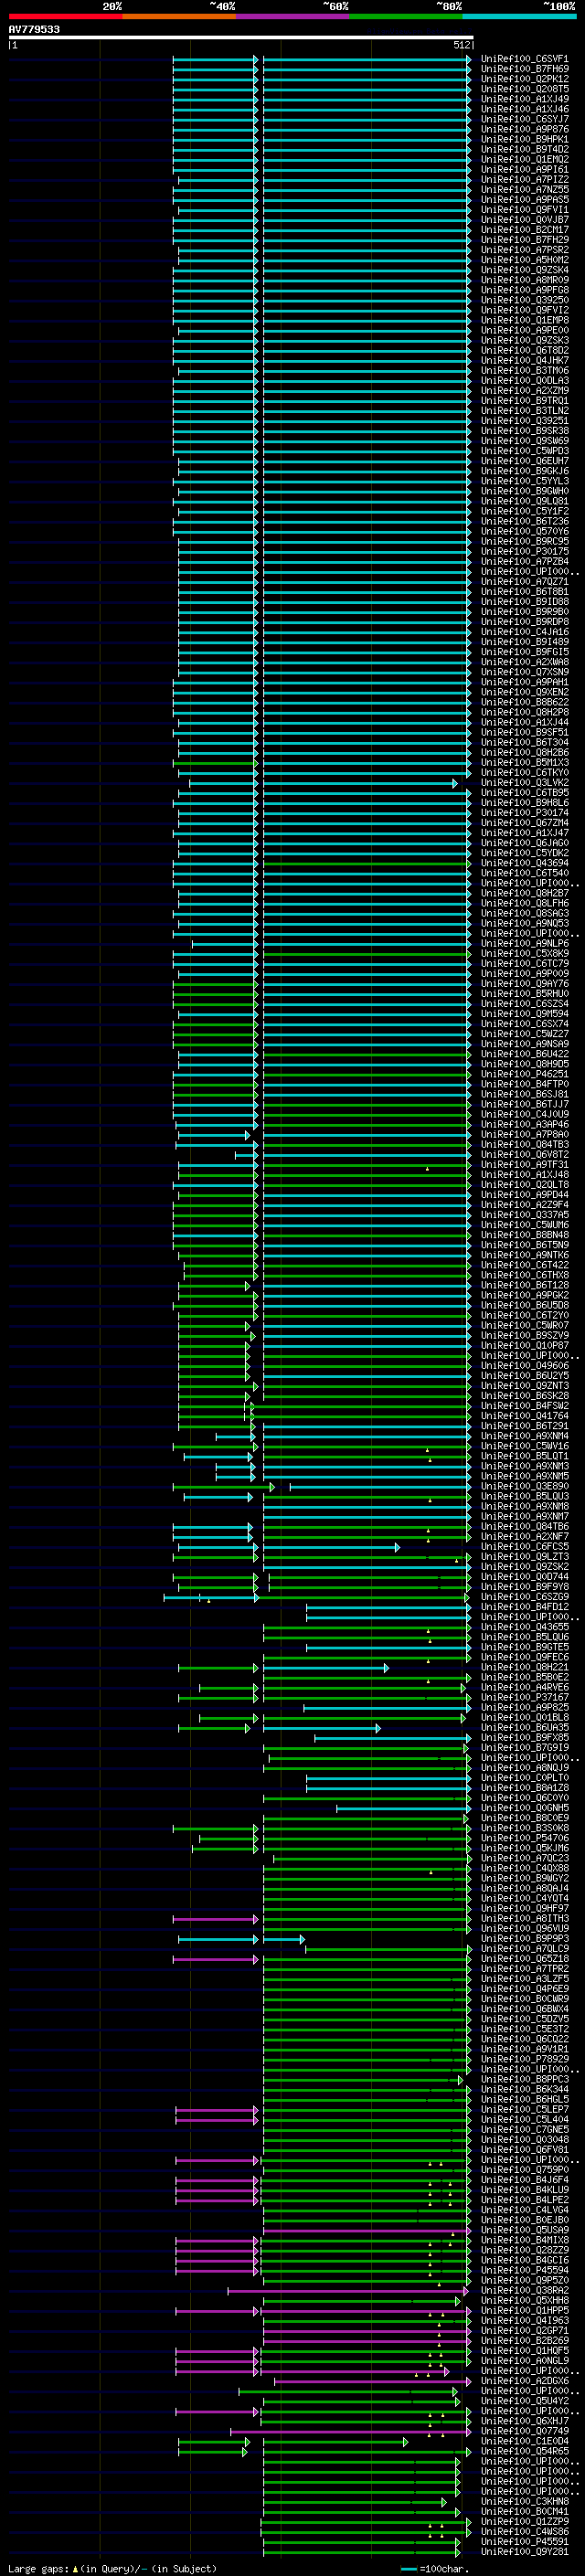585x2576 pixels.
Task: Select the UniRef100_C0PLT0 label
Action: tap(525, 1778)
